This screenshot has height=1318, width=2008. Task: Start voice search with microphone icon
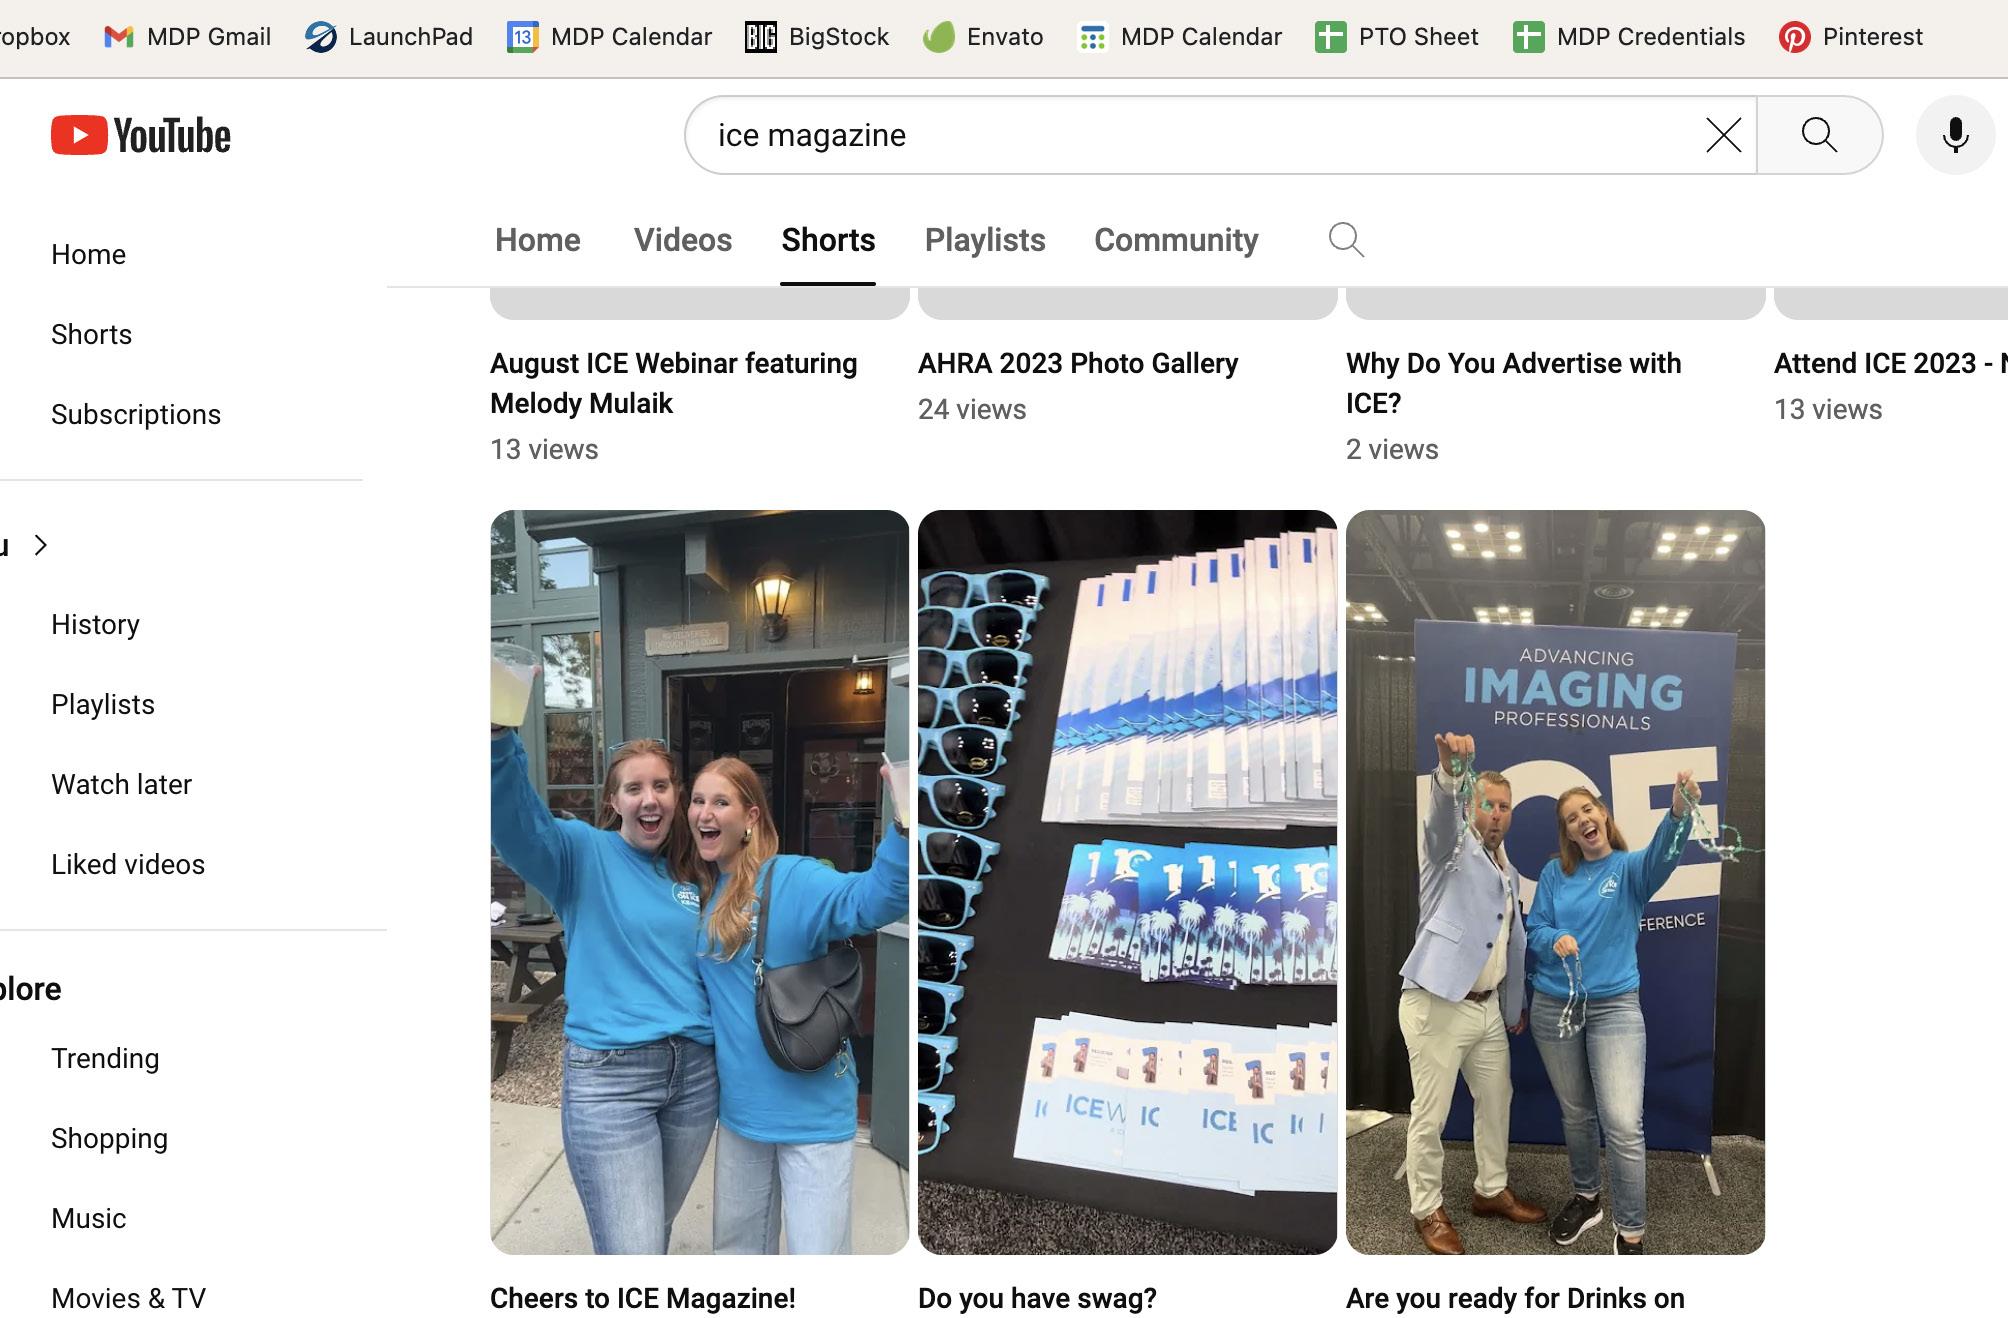(1955, 135)
